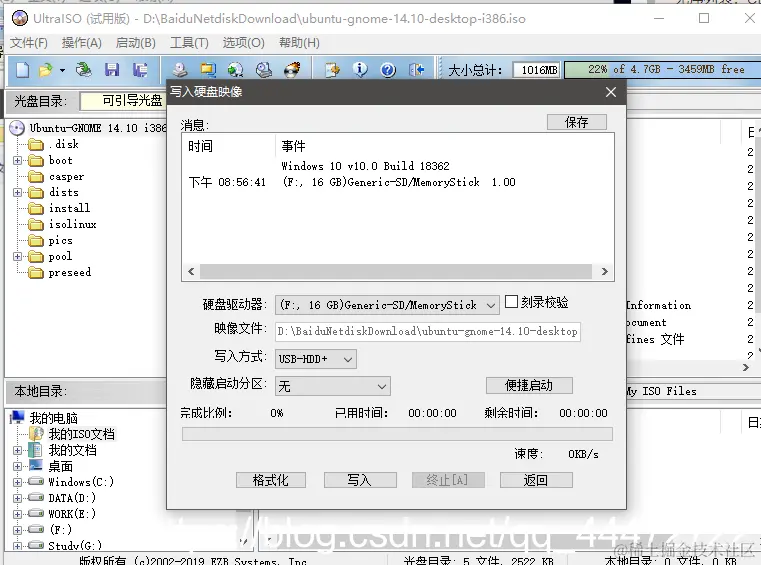The height and width of the screenshot is (565, 761).
Task: Click the 大小总计 1016MB field
Action: pos(537,70)
